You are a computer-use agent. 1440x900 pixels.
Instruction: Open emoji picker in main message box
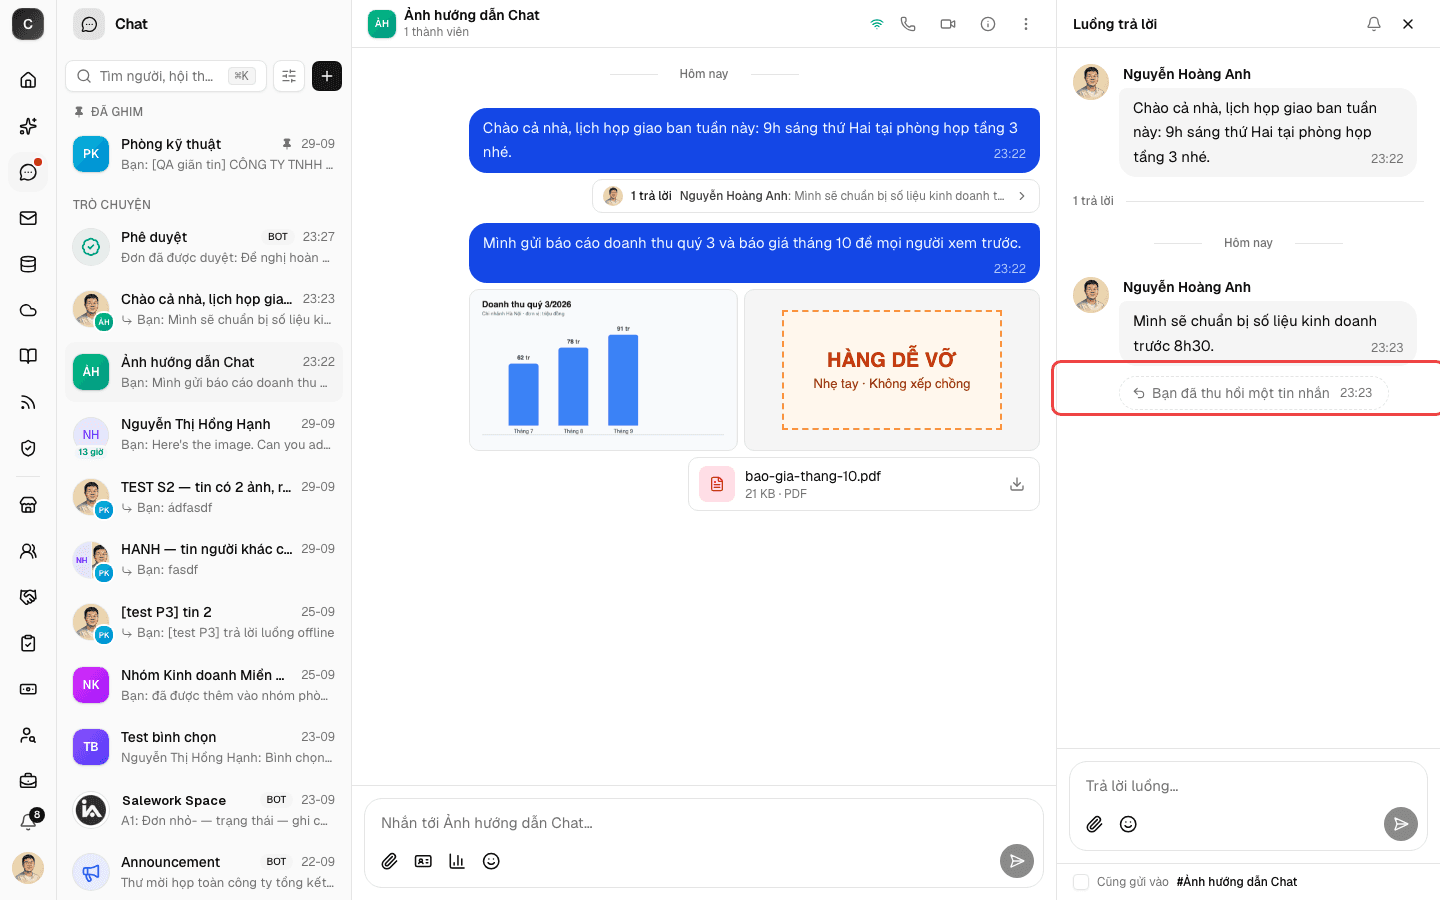[491, 861]
